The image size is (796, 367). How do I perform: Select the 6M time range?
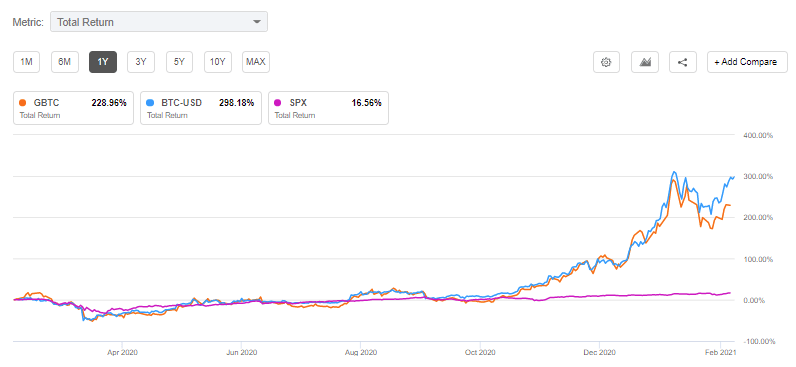pos(64,62)
